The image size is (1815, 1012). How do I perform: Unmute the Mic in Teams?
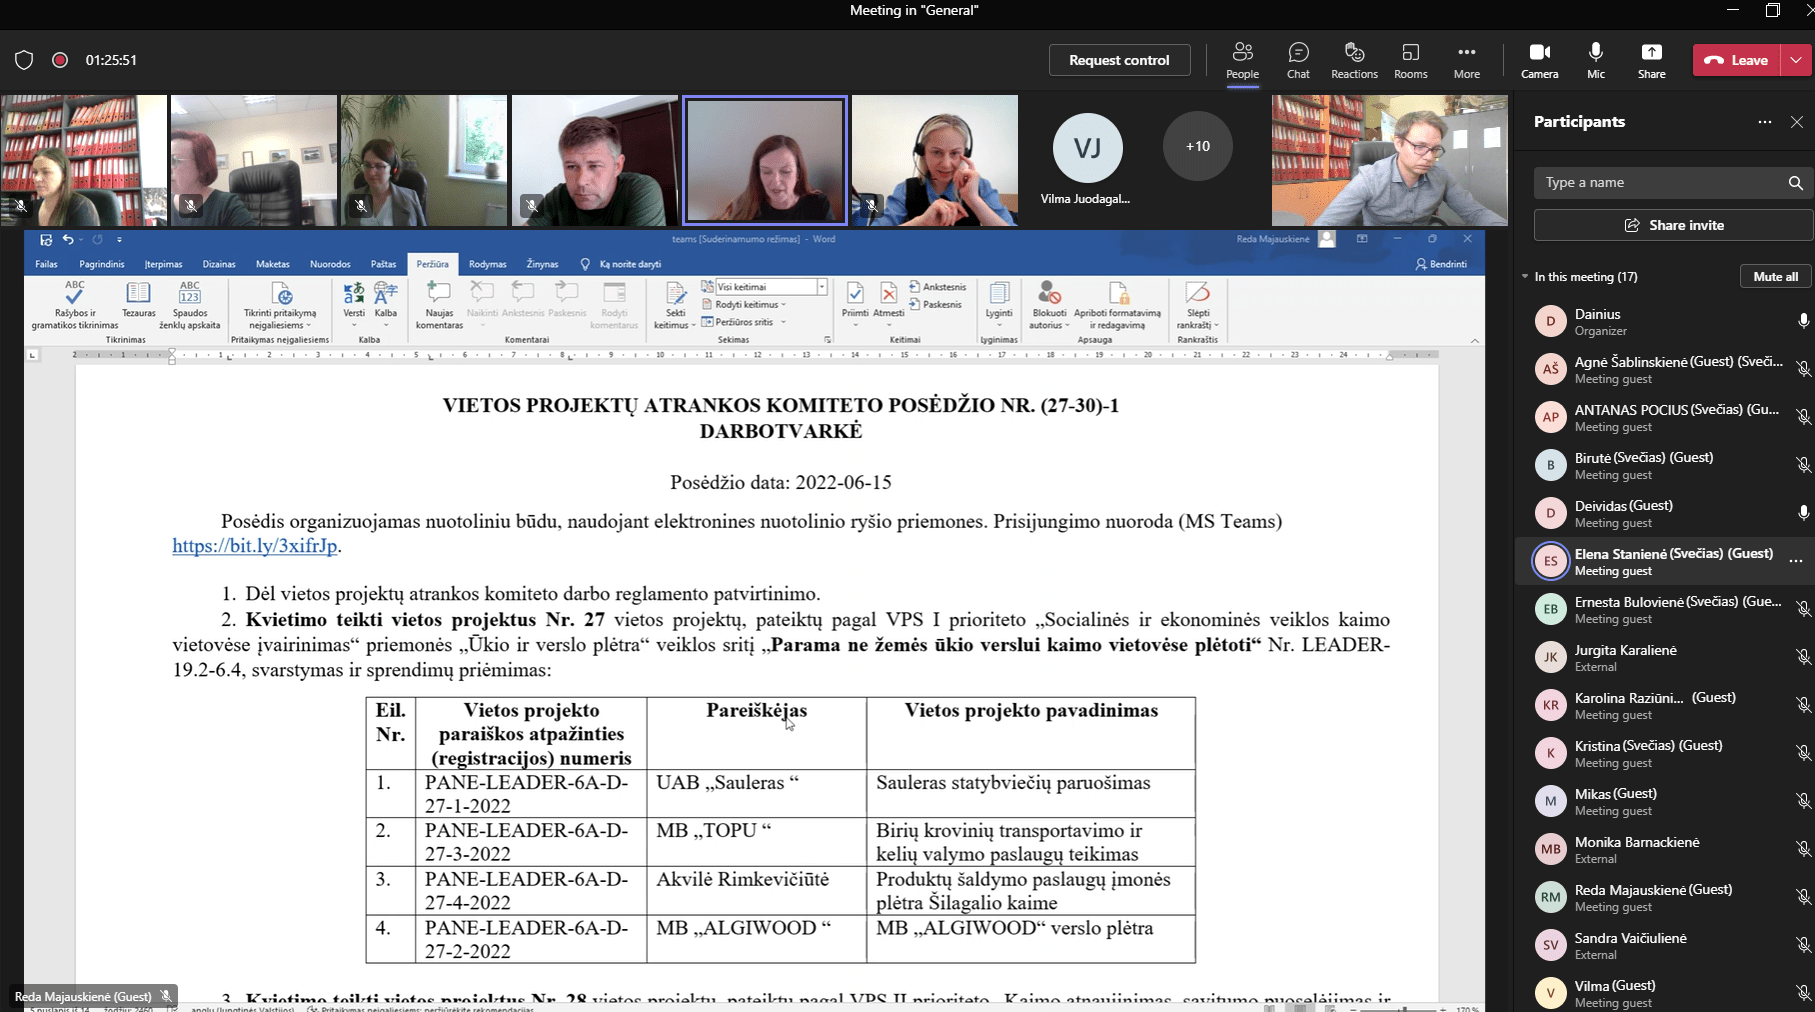1595,58
